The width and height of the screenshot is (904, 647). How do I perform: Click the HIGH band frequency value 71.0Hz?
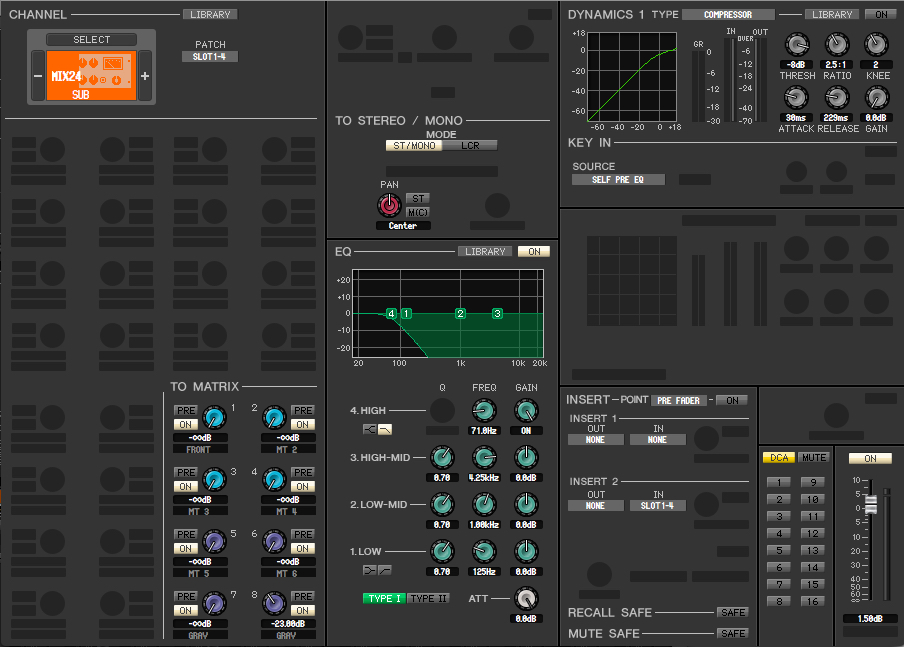tap(484, 431)
